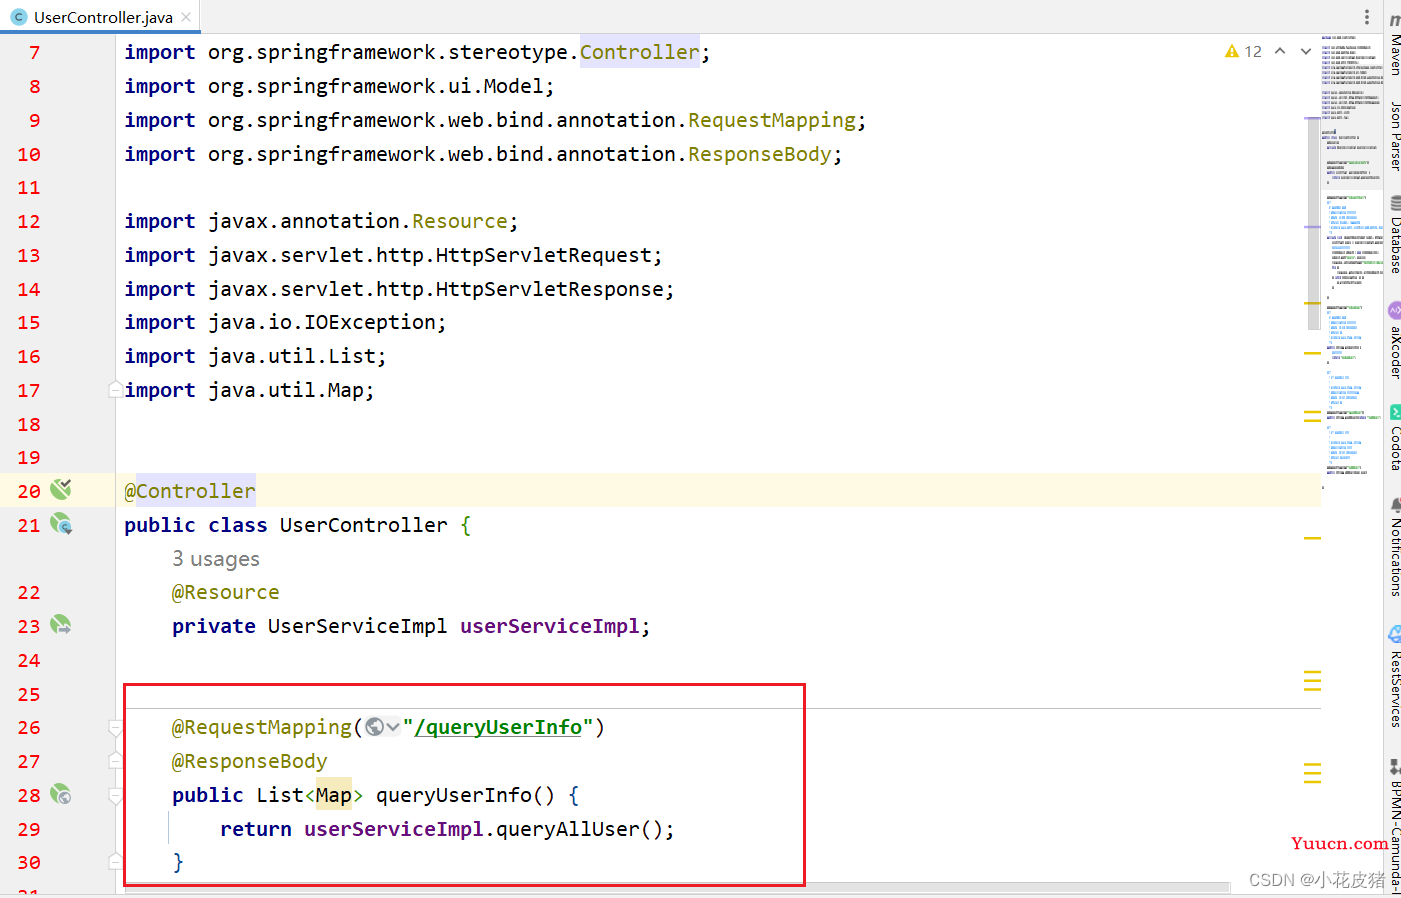Select the UserController.java editor tab

pos(101,17)
